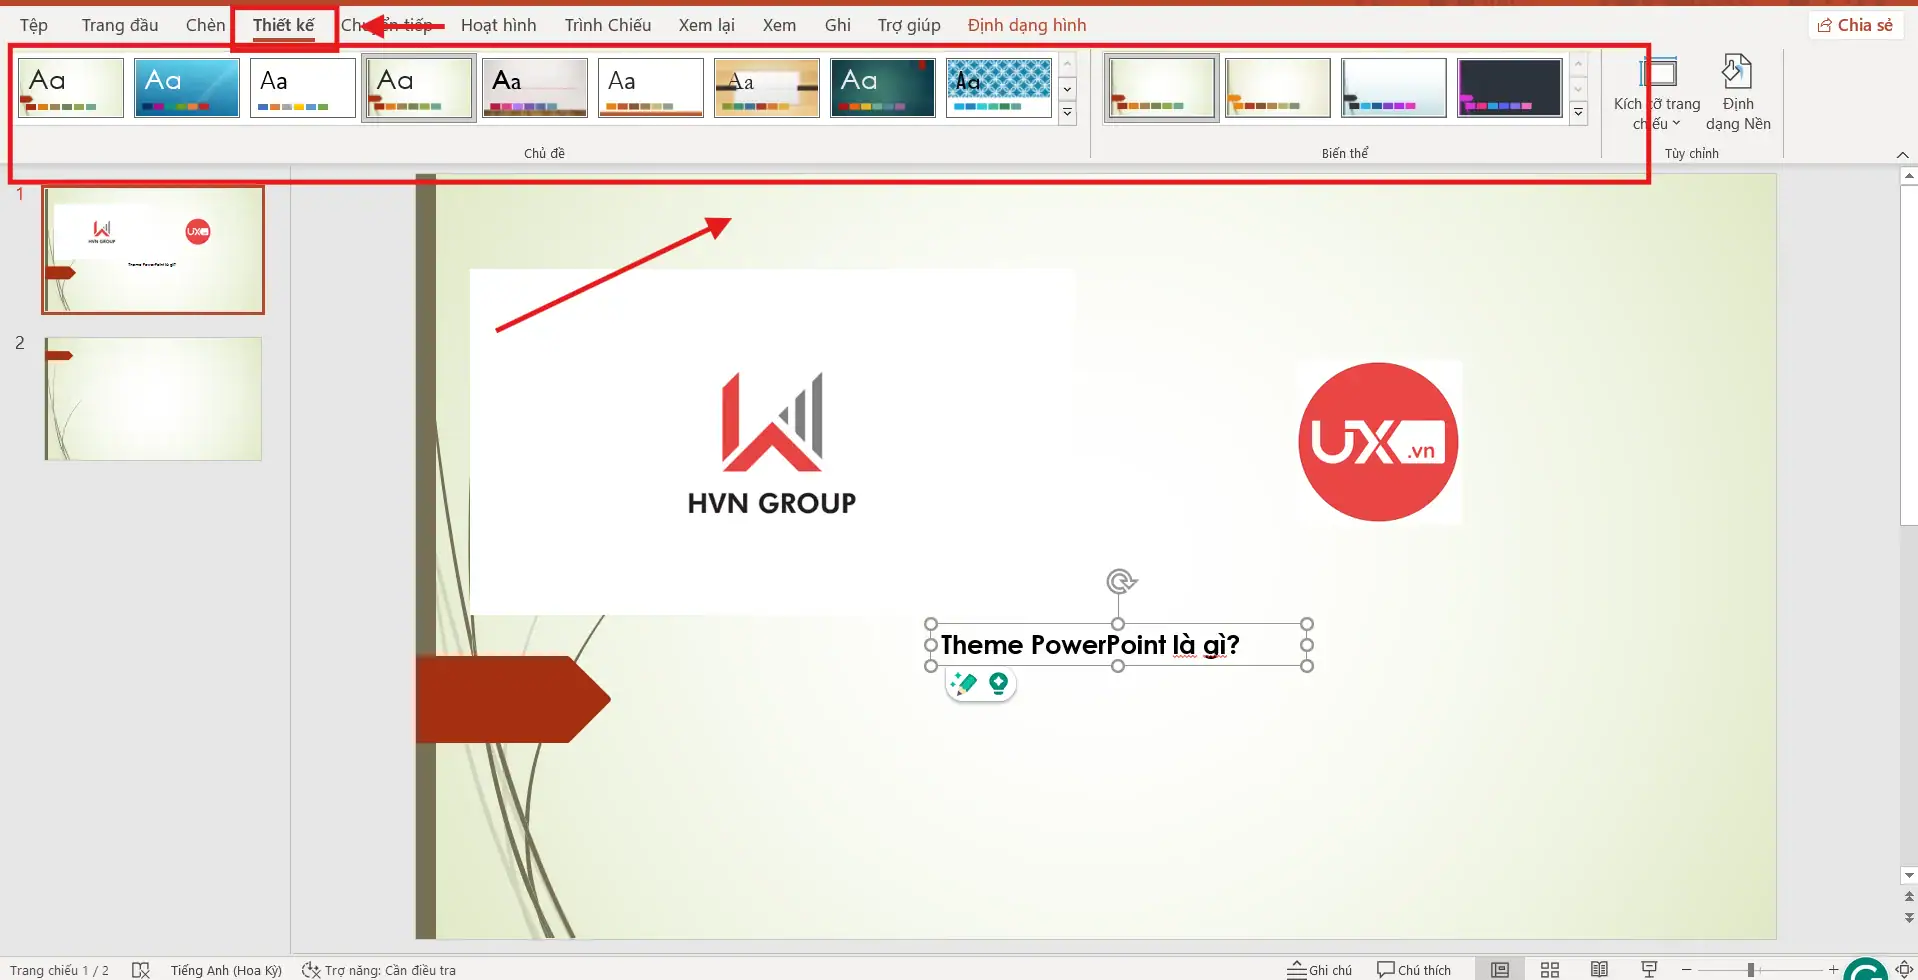Click the UX.vn red circle logo
Screen dimensions: 1918x980
[x=1378, y=442]
